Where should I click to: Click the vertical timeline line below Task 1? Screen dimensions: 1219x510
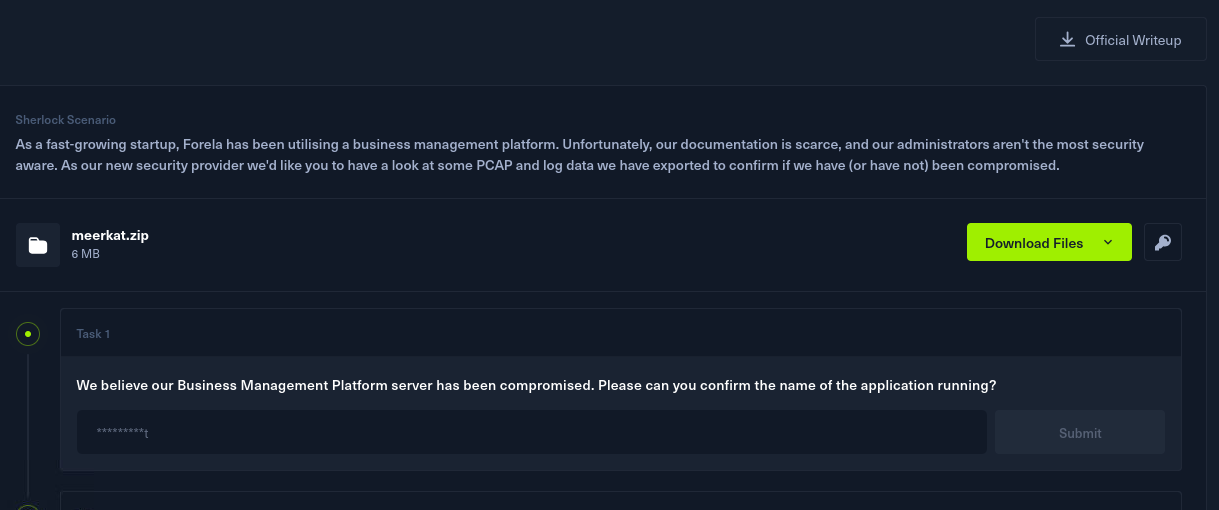[28, 420]
